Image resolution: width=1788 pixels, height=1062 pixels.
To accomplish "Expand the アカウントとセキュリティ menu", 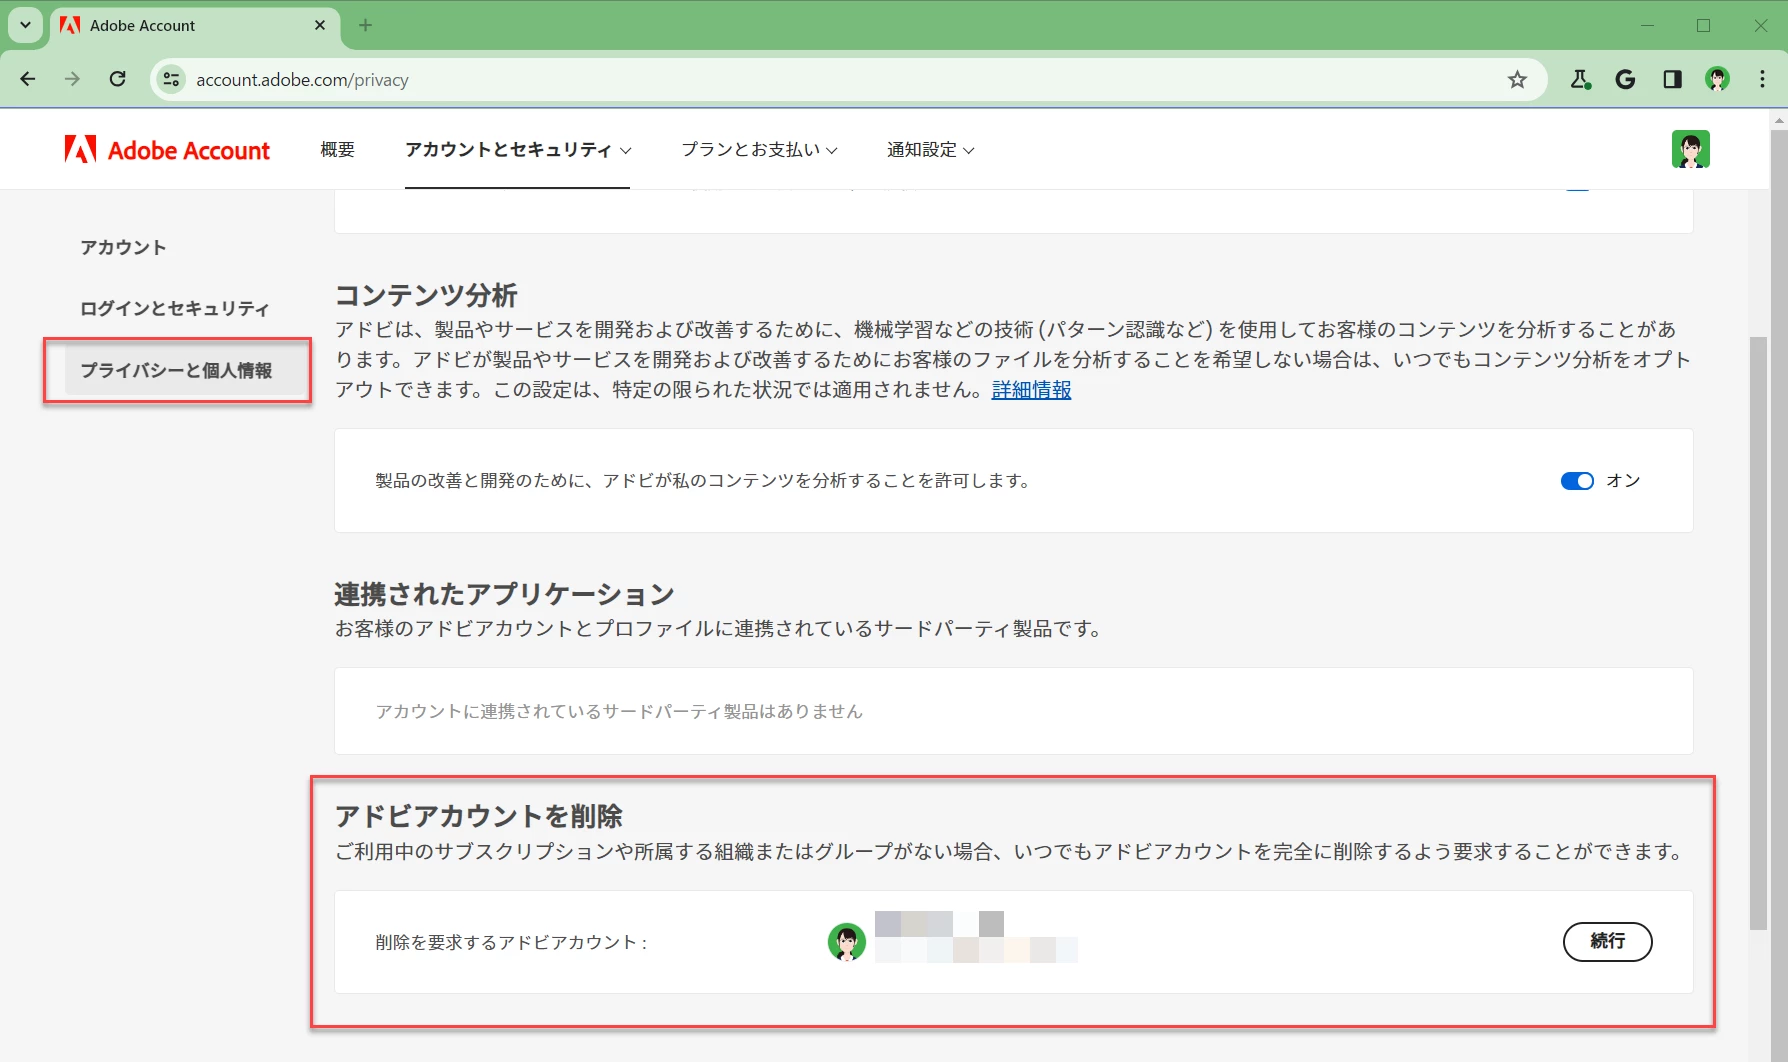I will [518, 150].
